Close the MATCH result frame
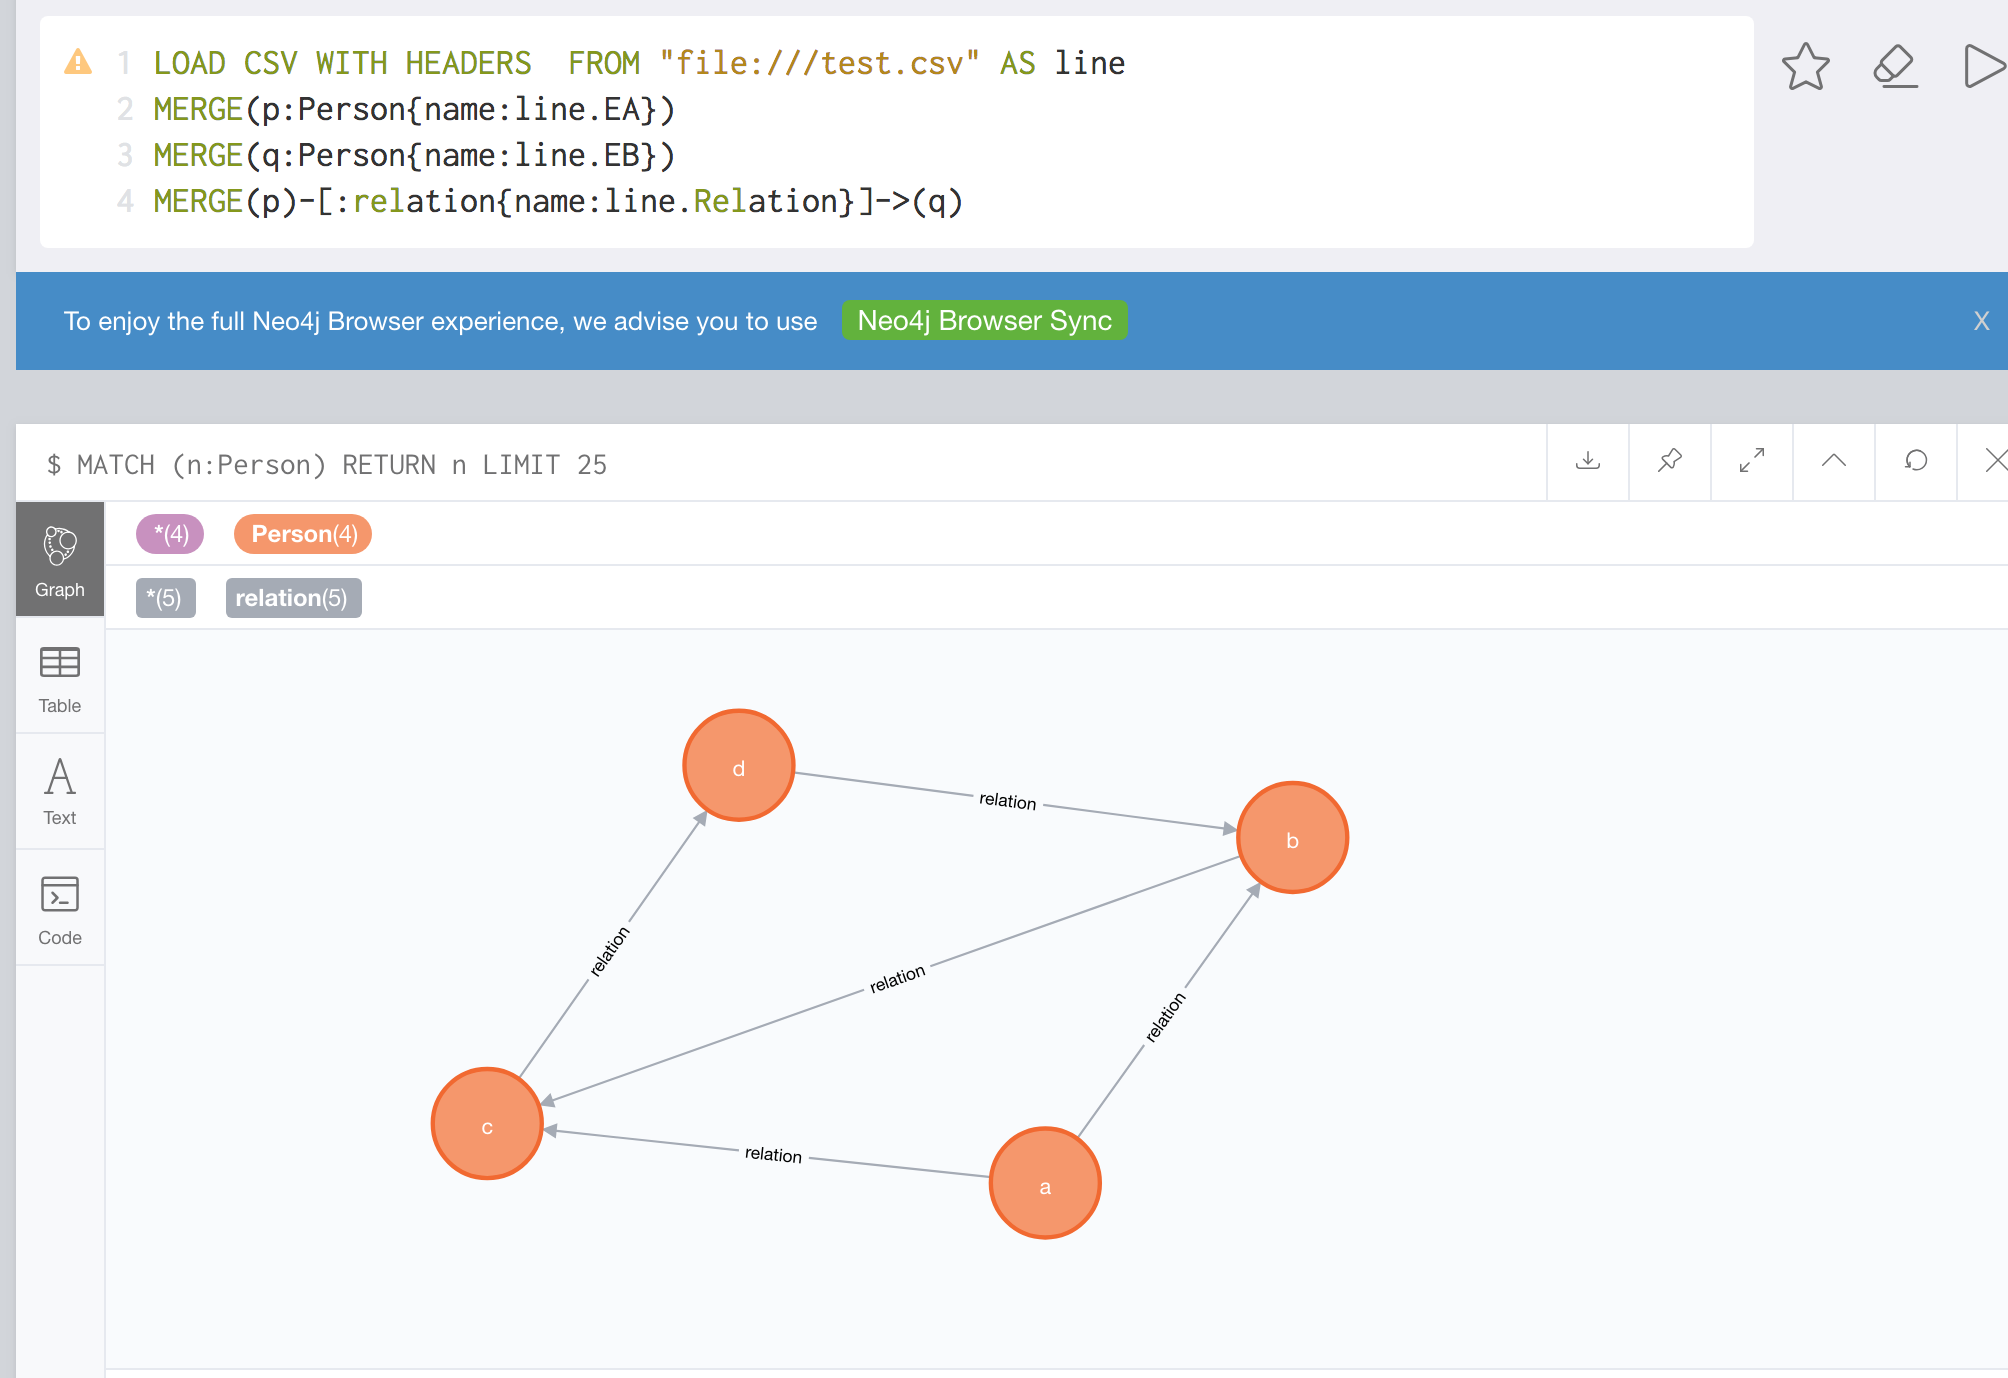 coord(1994,461)
